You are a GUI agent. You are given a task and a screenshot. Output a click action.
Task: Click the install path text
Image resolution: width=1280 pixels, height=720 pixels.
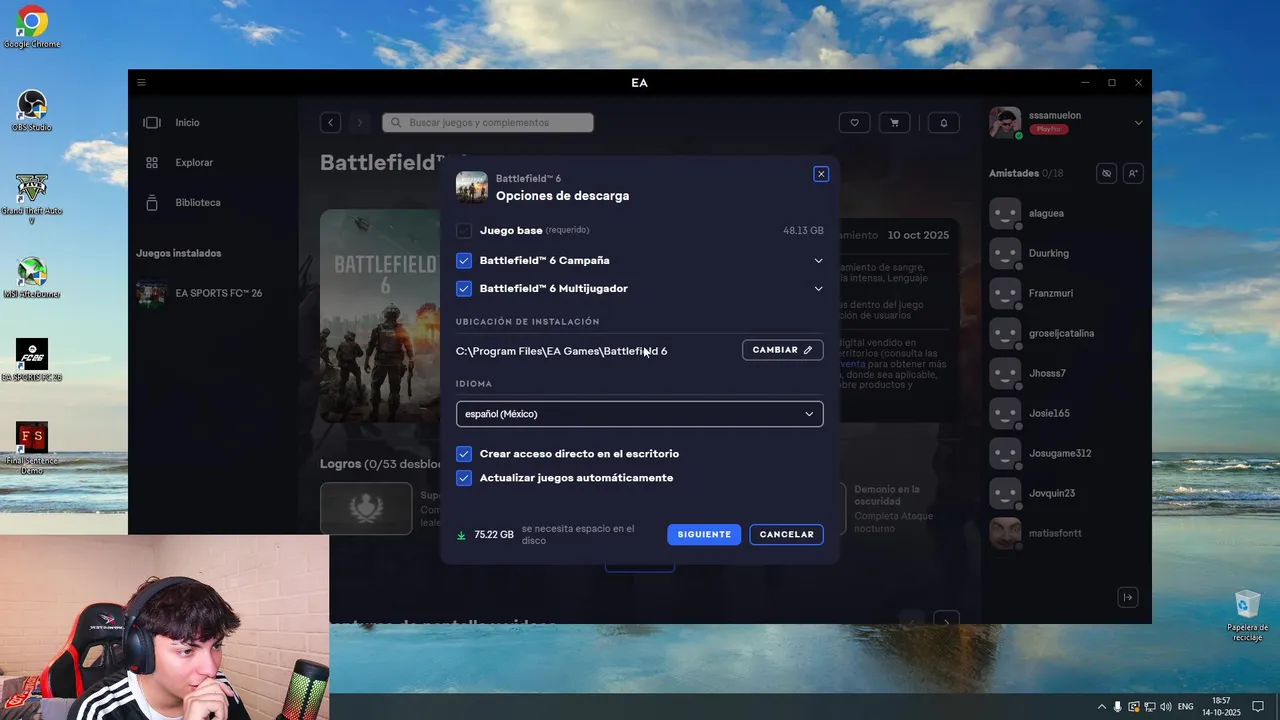click(x=561, y=351)
